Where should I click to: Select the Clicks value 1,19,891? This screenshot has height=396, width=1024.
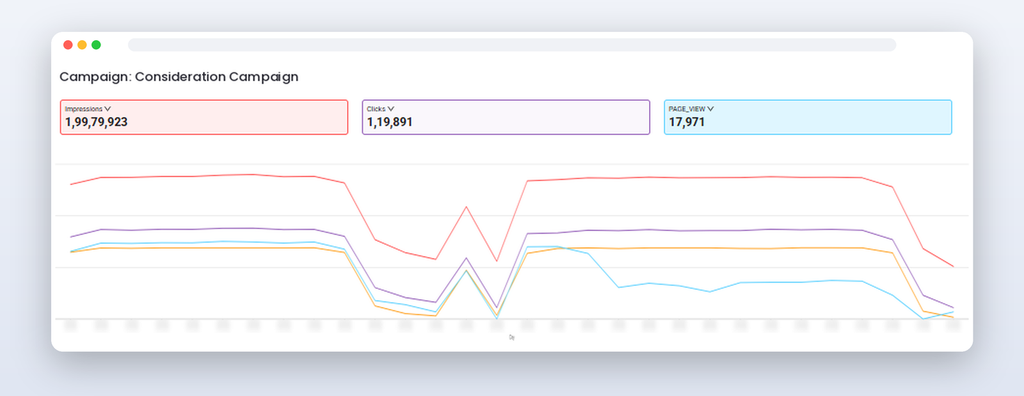(389, 122)
